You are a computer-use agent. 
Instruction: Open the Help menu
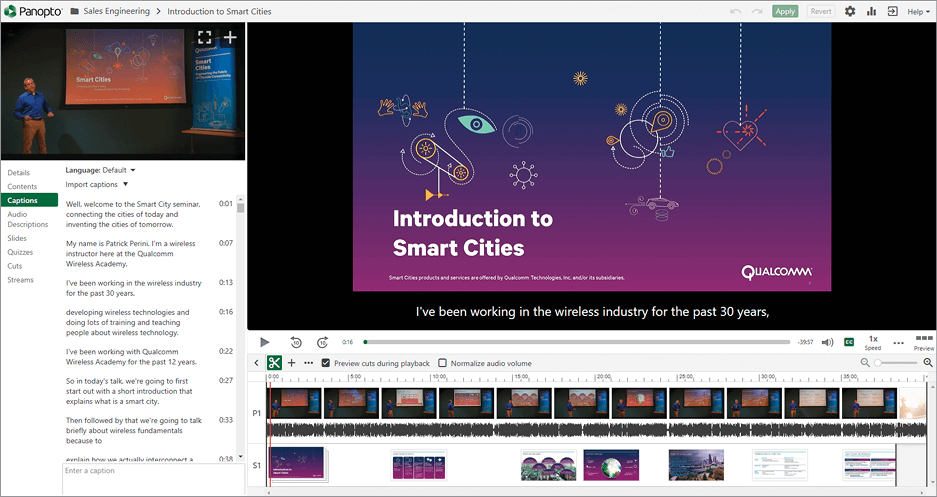[x=918, y=11]
